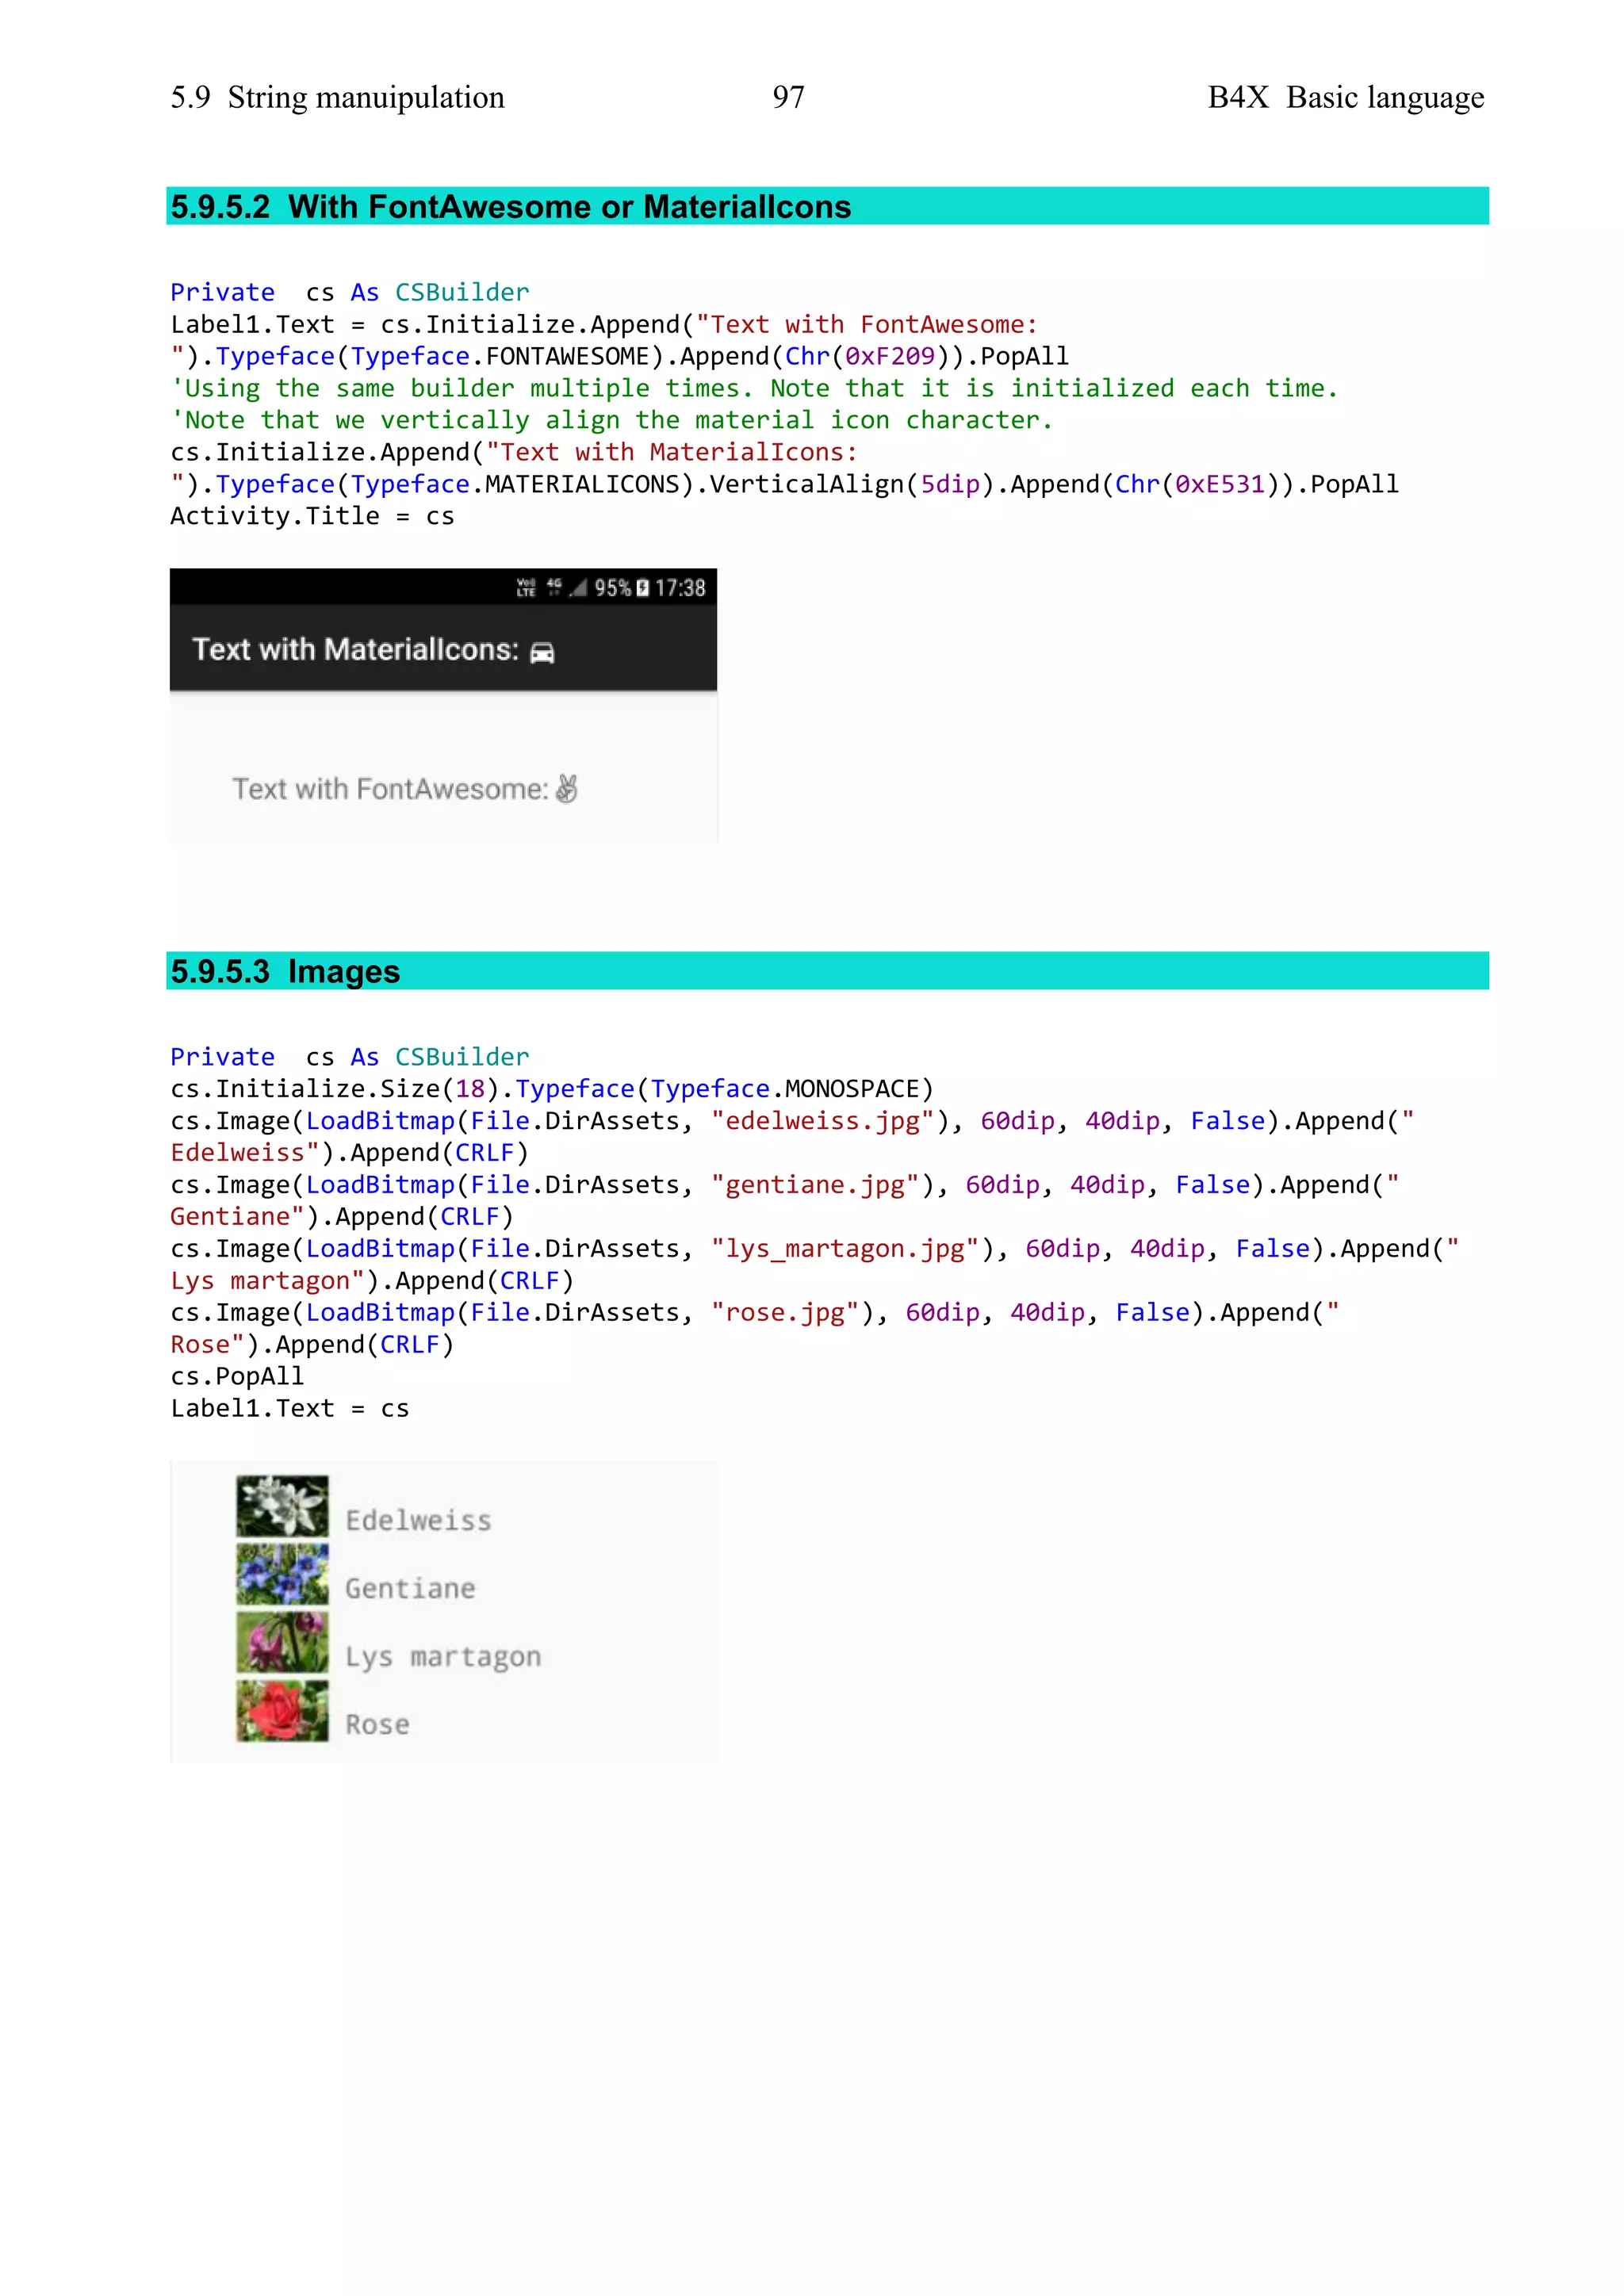1624x2296 pixels.
Task: Click the "gentiane.jpg" string in code
Action: pyautogui.click(x=815, y=1185)
